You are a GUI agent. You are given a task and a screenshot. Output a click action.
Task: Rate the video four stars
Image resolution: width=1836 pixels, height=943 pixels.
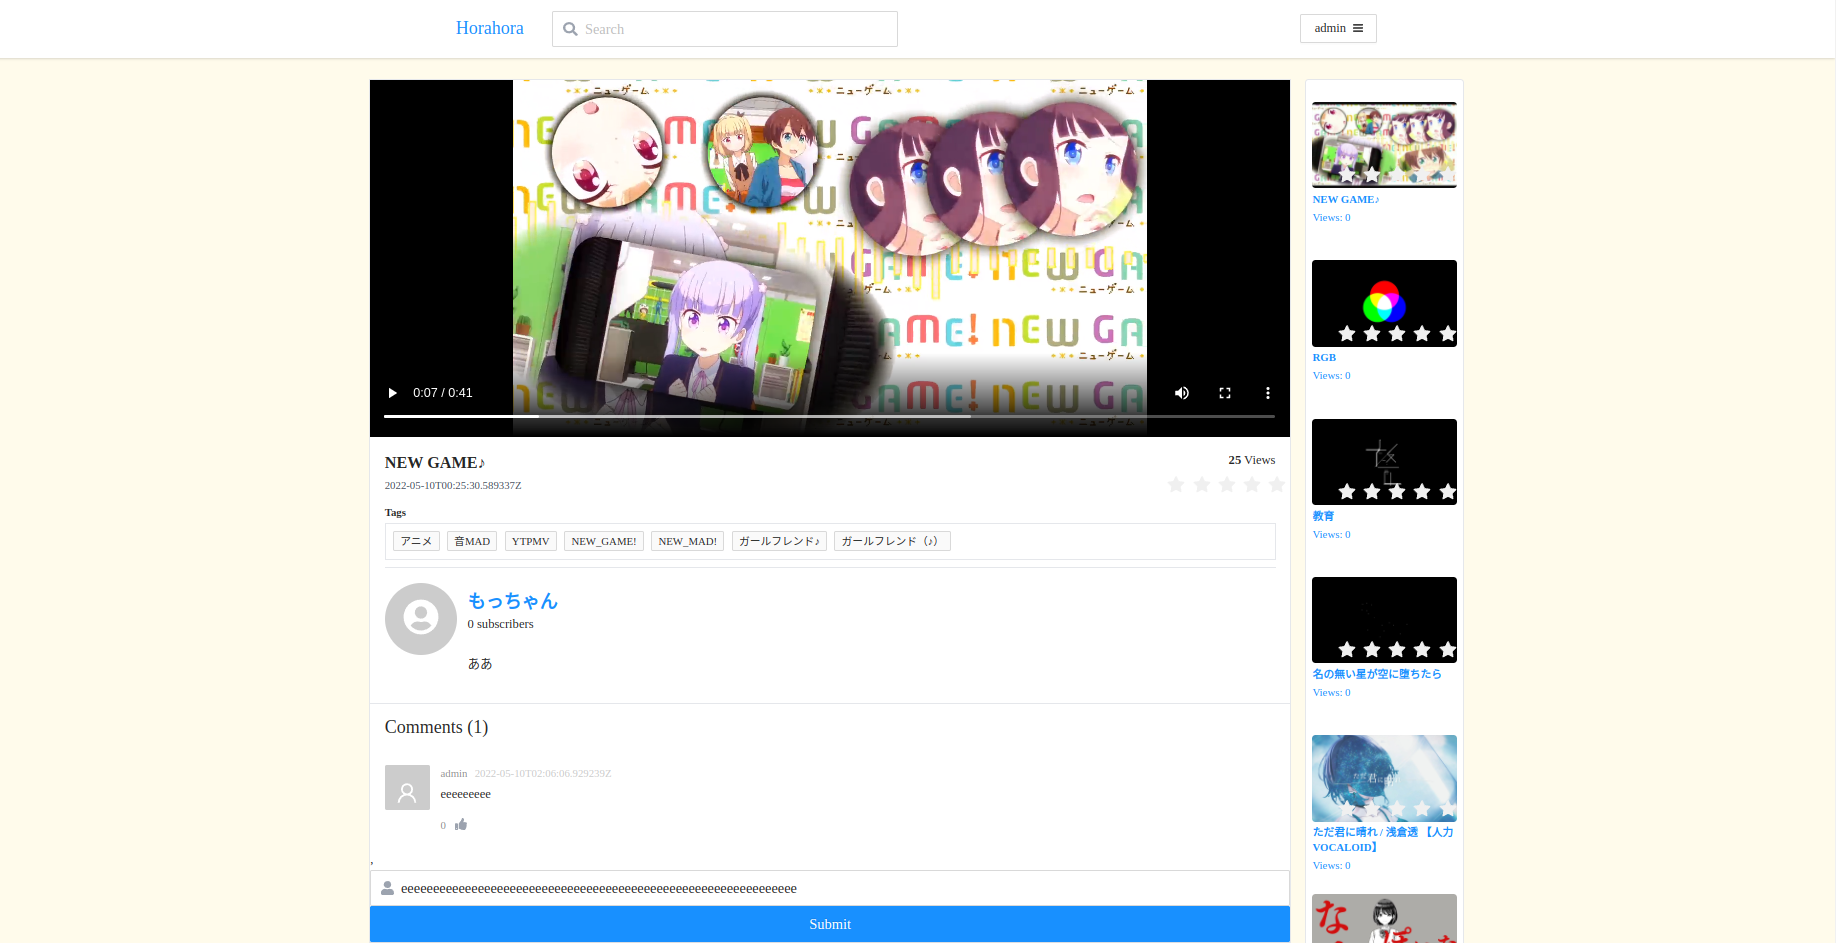[1252, 485]
